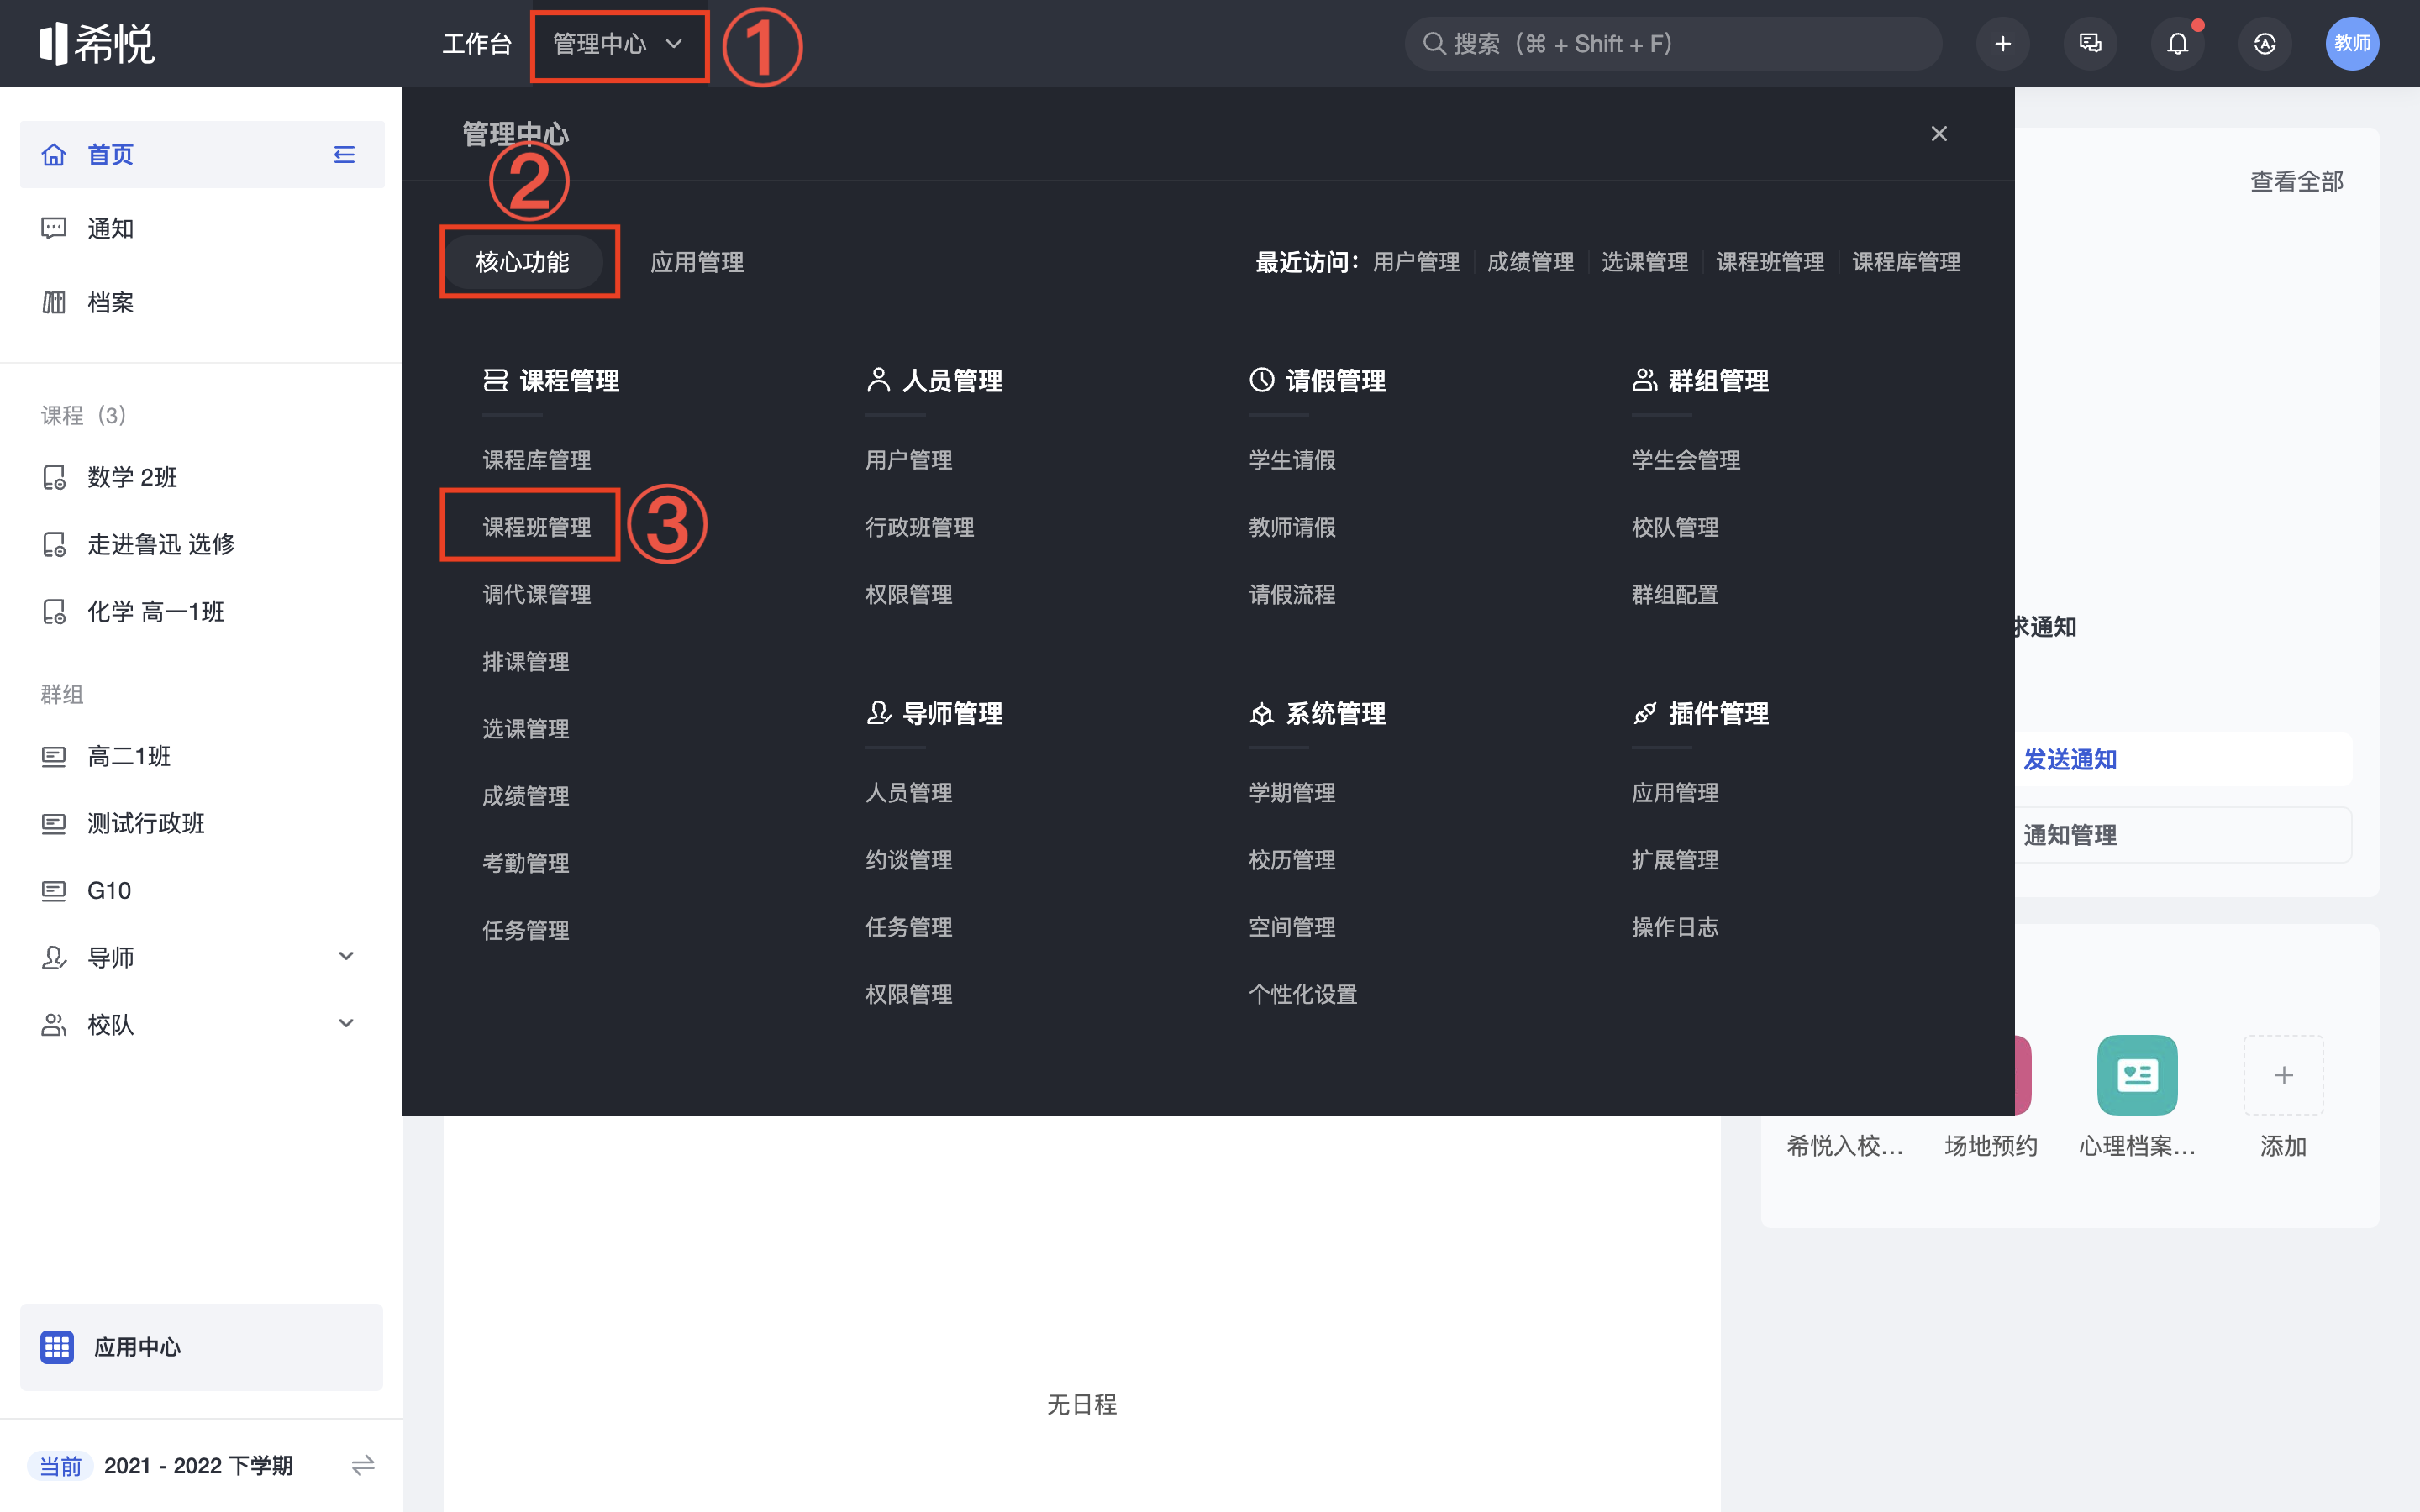The image size is (2420, 1512).
Task: Open recent link 选课管理
Action: pyautogui.click(x=1644, y=262)
